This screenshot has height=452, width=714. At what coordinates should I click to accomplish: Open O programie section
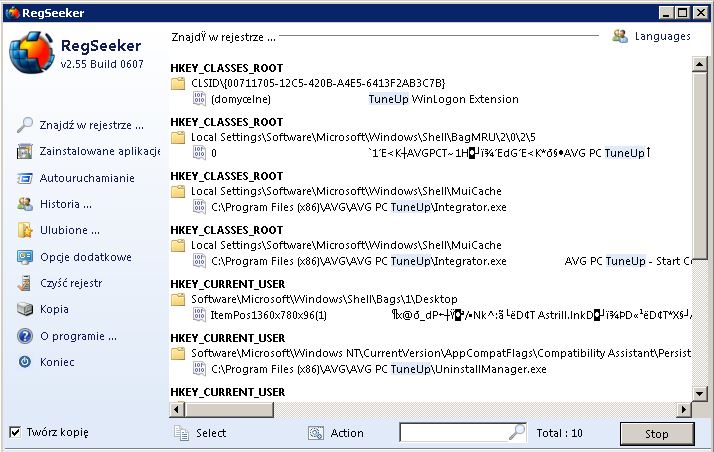tap(78, 336)
